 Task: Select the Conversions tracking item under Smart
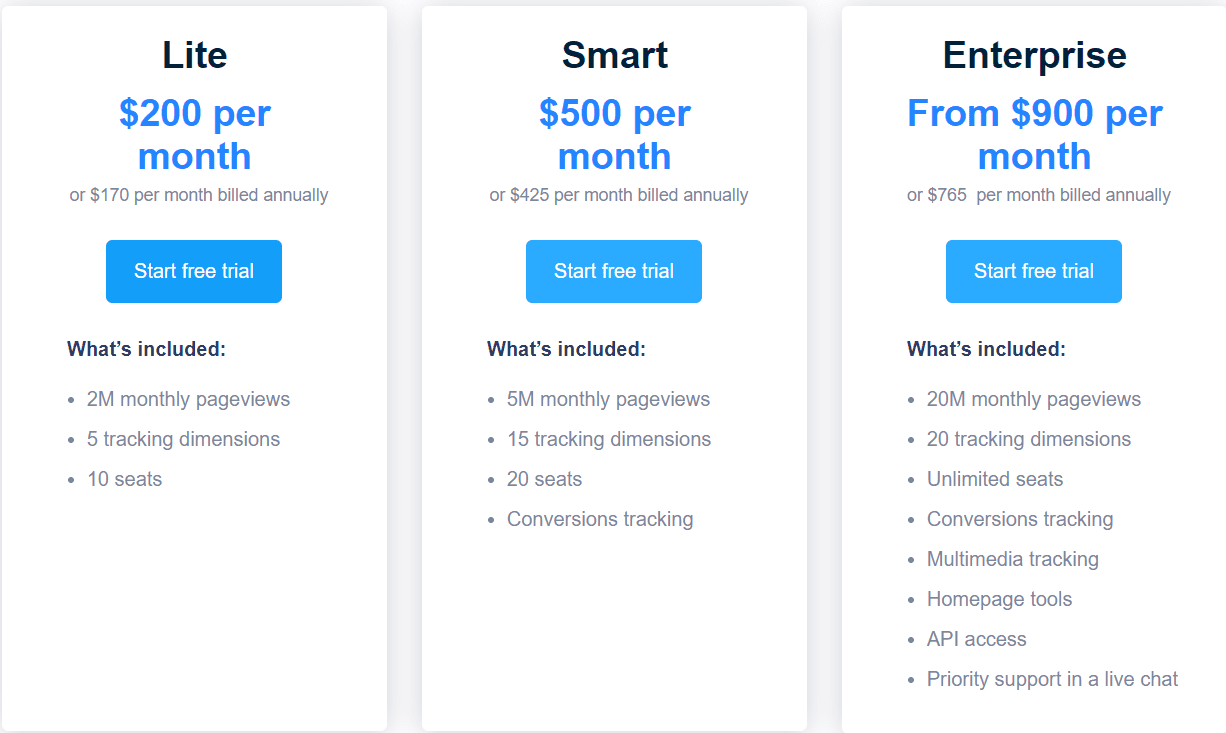(600, 519)
